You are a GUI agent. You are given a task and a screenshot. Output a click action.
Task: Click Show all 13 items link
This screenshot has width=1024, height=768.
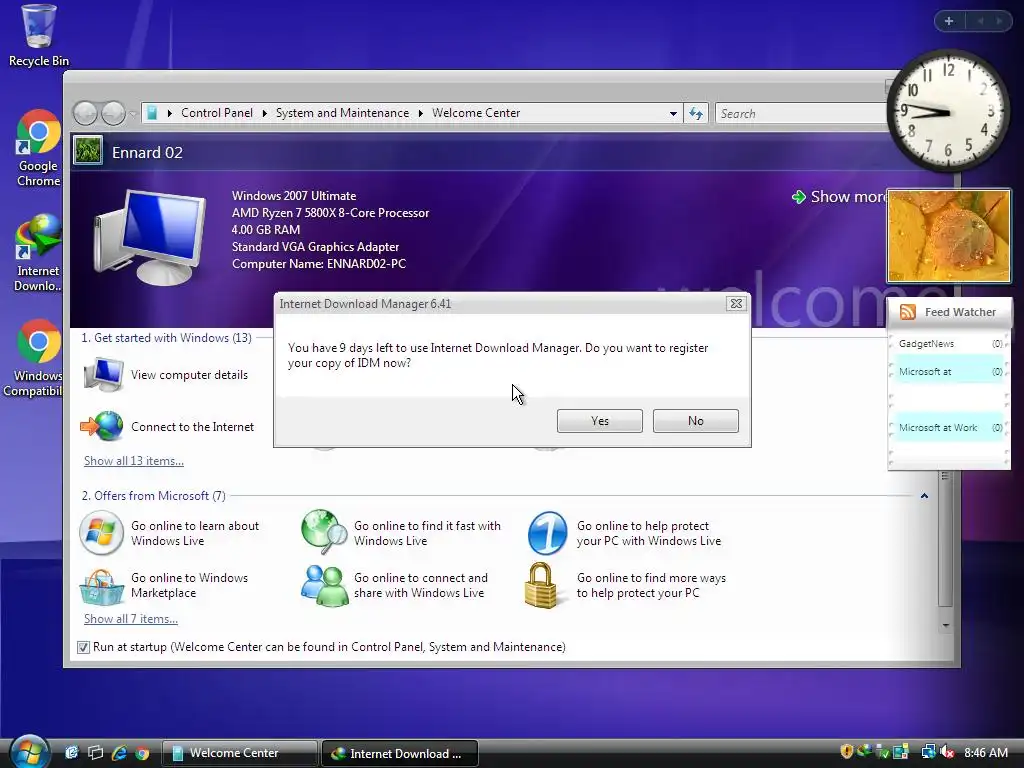click(x=134, y=461)
